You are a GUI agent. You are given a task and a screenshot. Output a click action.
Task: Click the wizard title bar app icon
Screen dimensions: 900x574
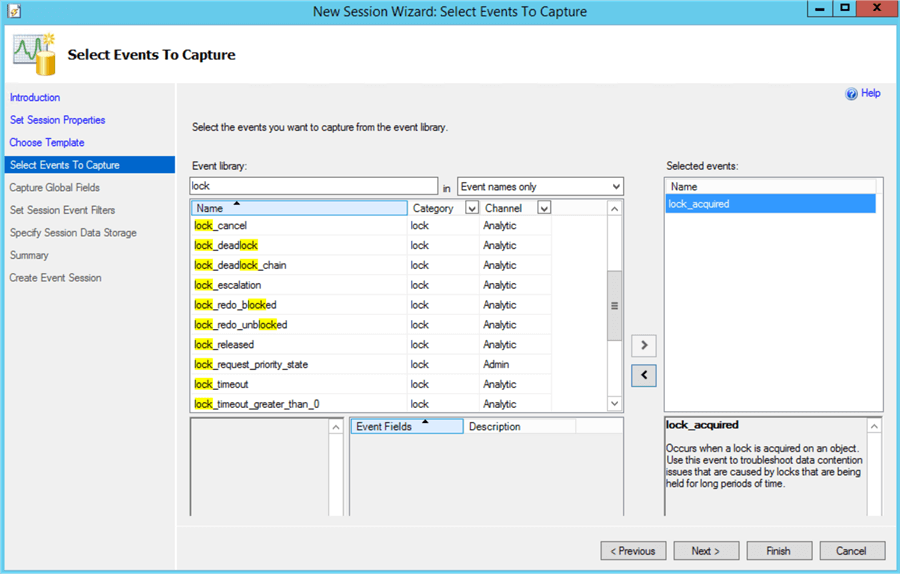point(14,11)
